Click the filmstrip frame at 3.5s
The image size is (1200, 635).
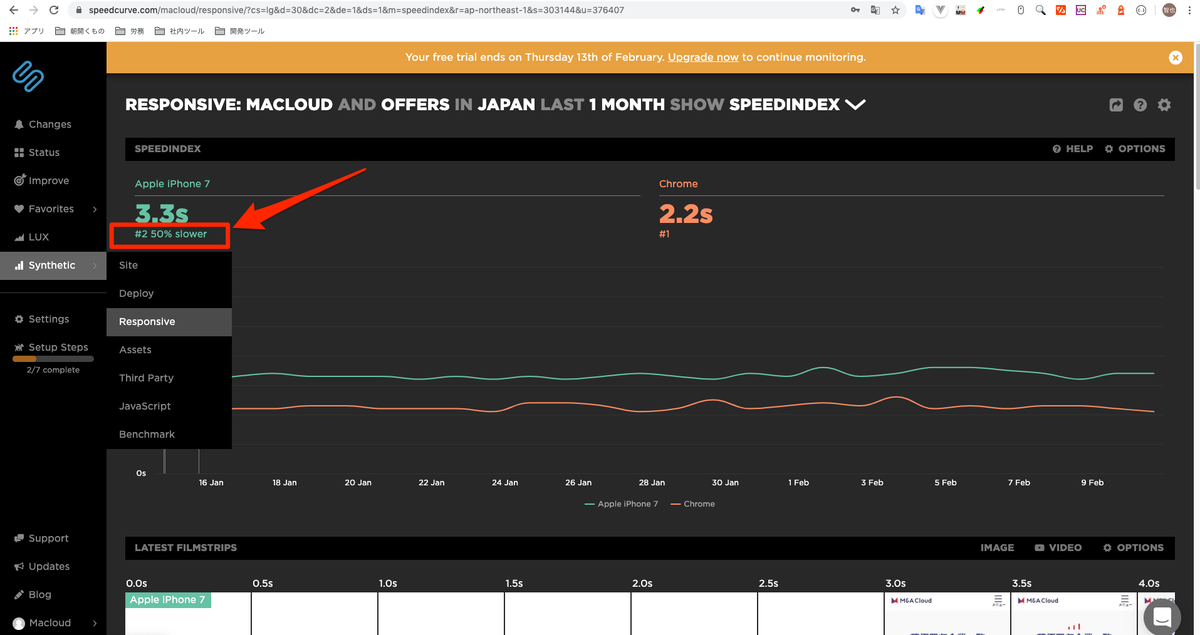click(x=1073, y=613)
